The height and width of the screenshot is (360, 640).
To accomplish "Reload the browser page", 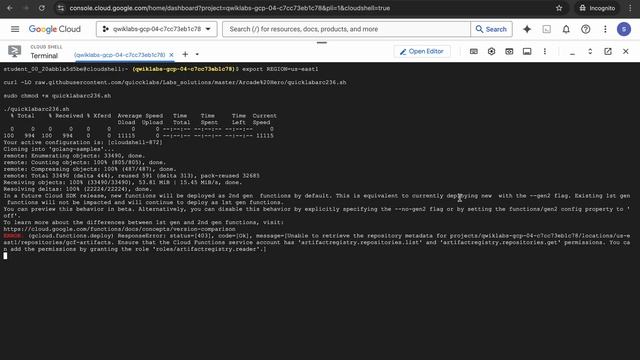I will [x=42, y=8].
